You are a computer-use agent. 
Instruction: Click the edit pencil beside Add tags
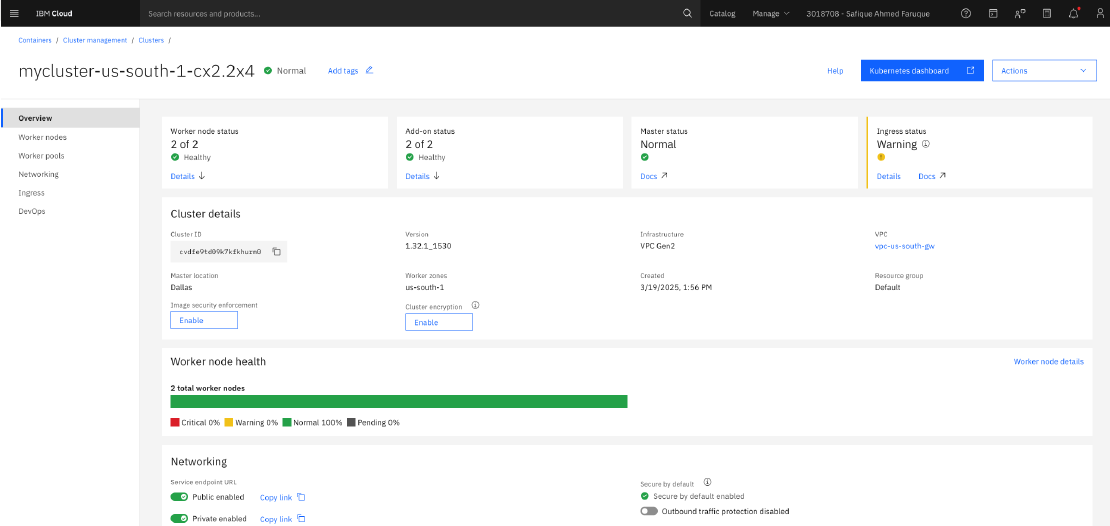(369, 70)
